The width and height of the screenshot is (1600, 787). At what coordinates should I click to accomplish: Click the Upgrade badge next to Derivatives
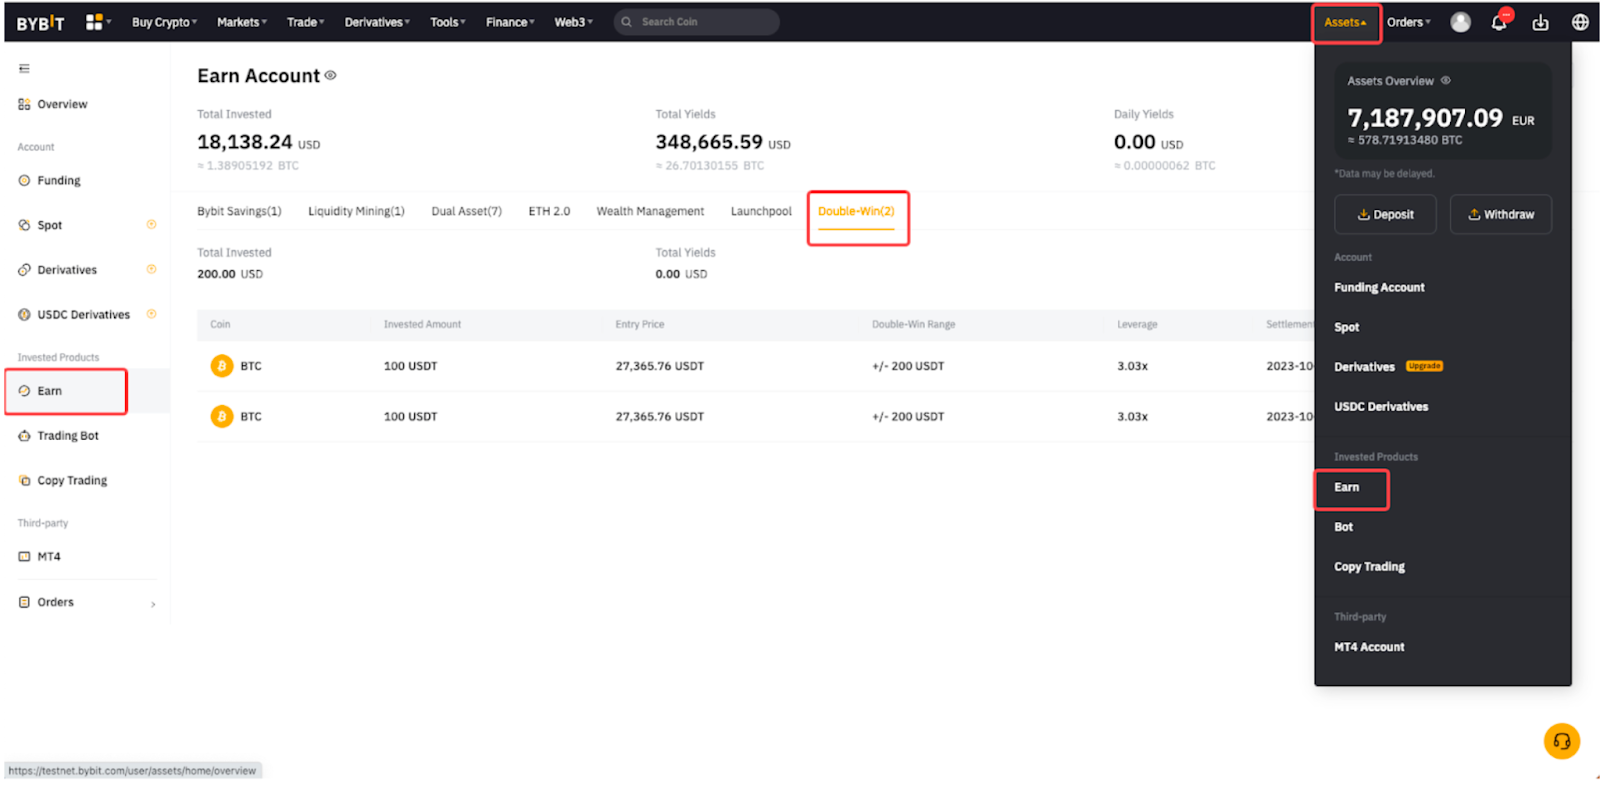1424,366
